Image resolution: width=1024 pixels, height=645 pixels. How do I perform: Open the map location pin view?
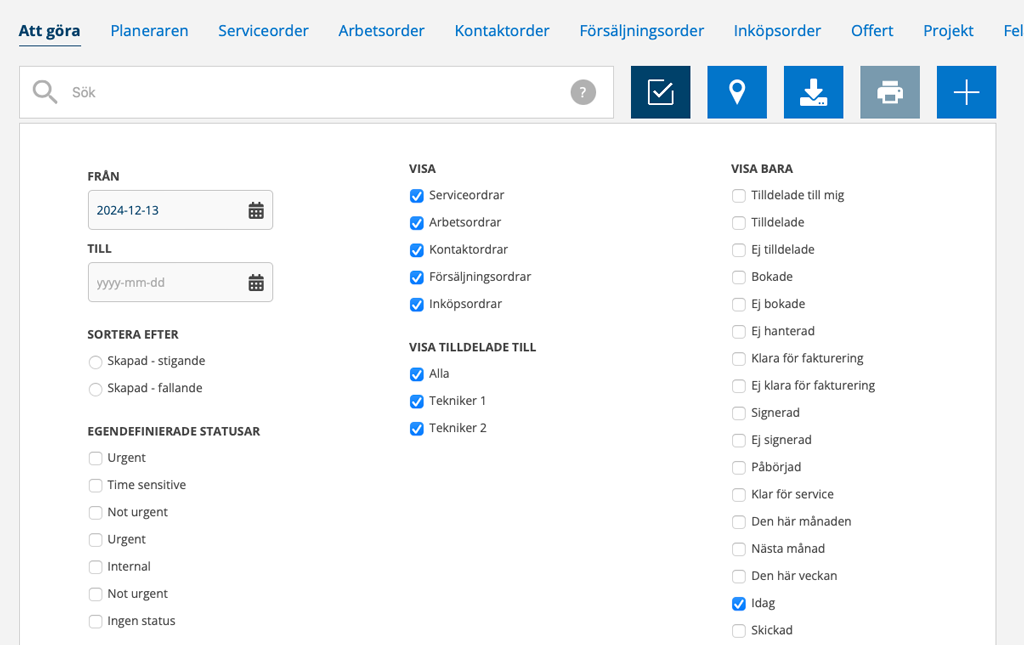(737, 92)
